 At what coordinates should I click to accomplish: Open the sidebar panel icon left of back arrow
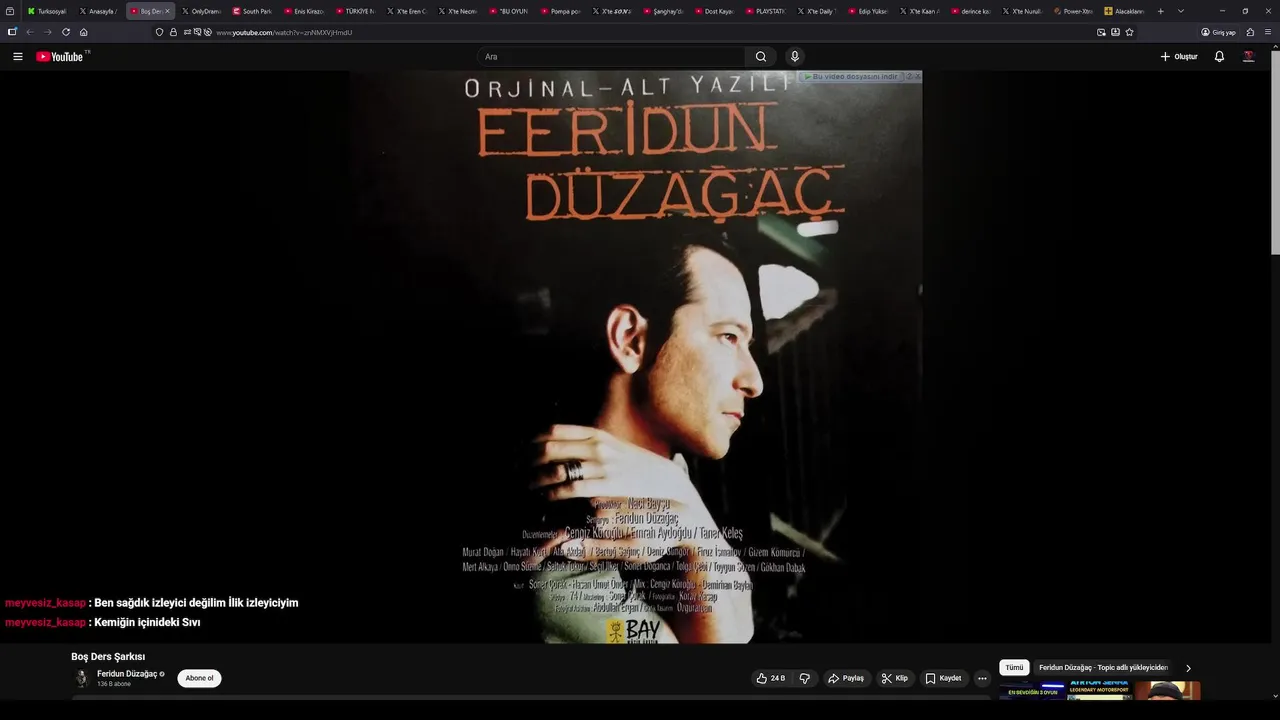click(x=12, y=32)
